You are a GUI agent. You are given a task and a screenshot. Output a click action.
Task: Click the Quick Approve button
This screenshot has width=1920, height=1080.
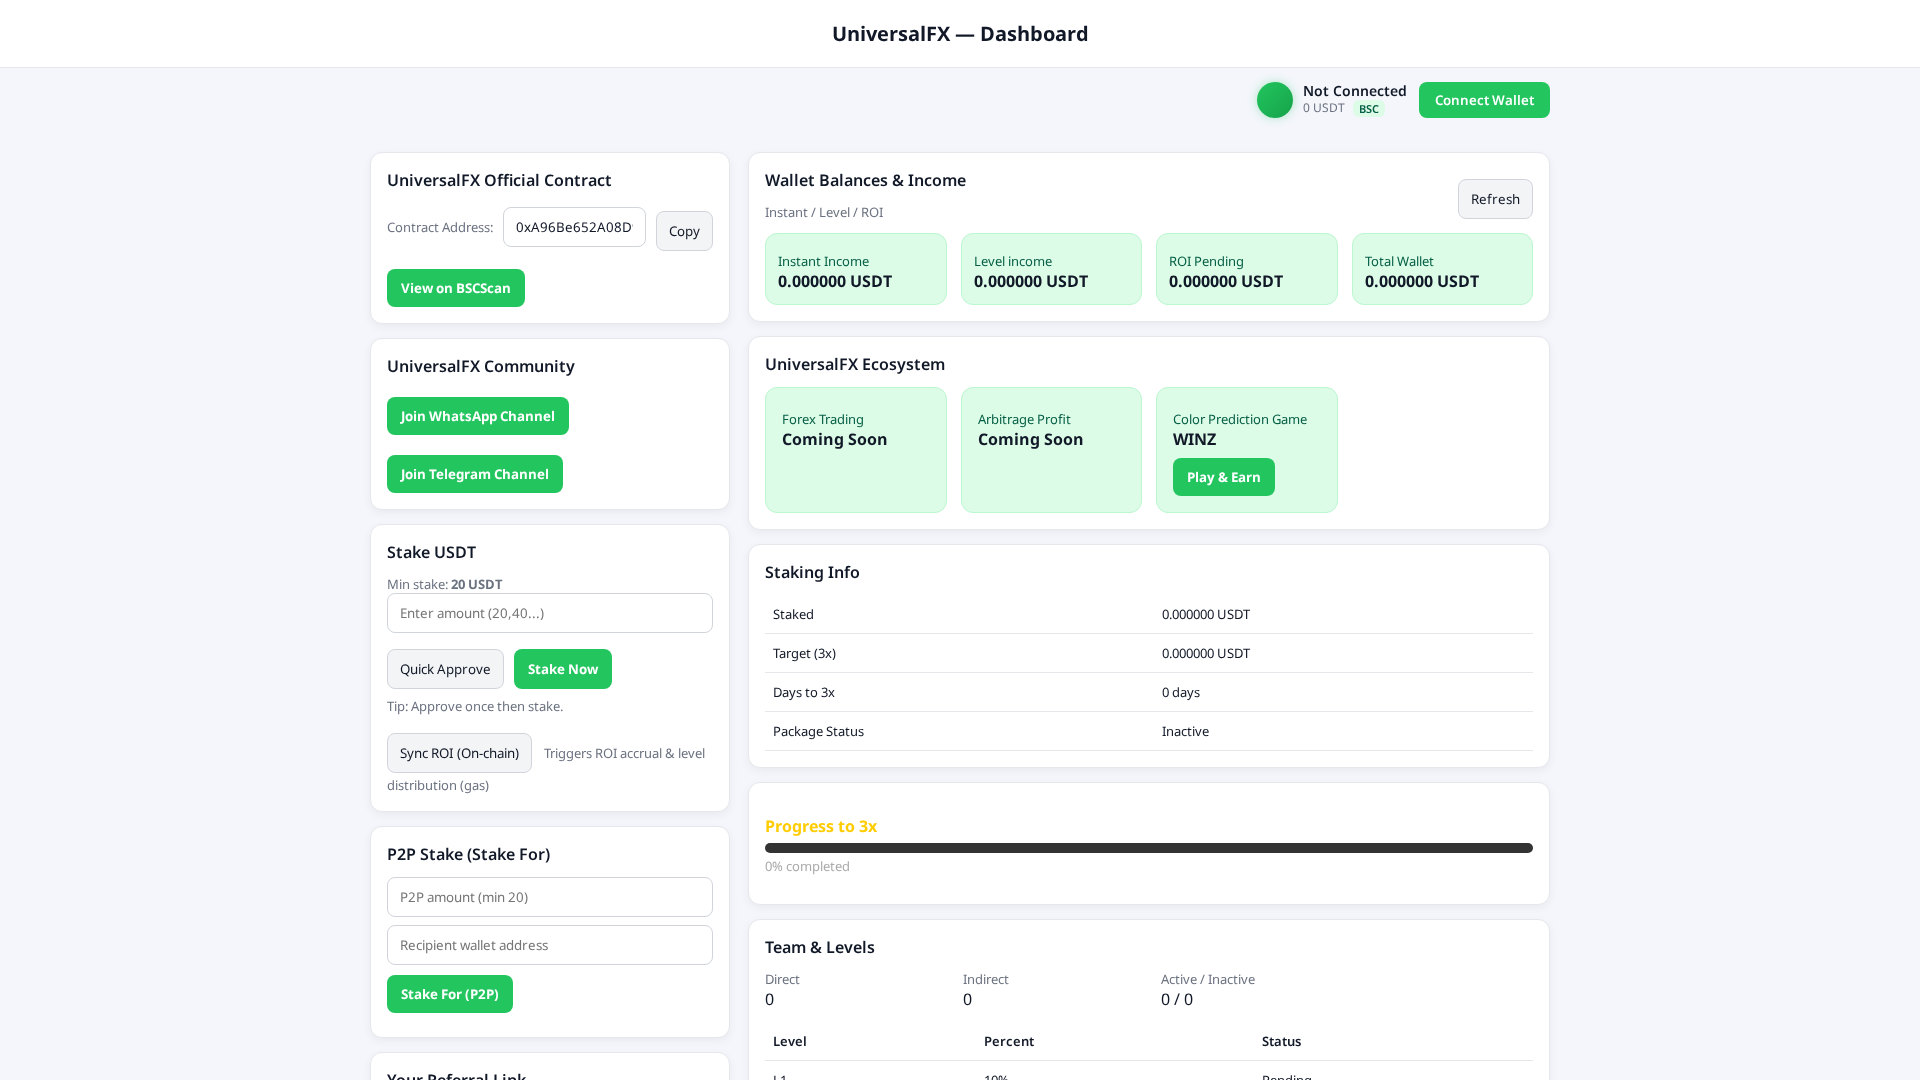coord(445,669)
